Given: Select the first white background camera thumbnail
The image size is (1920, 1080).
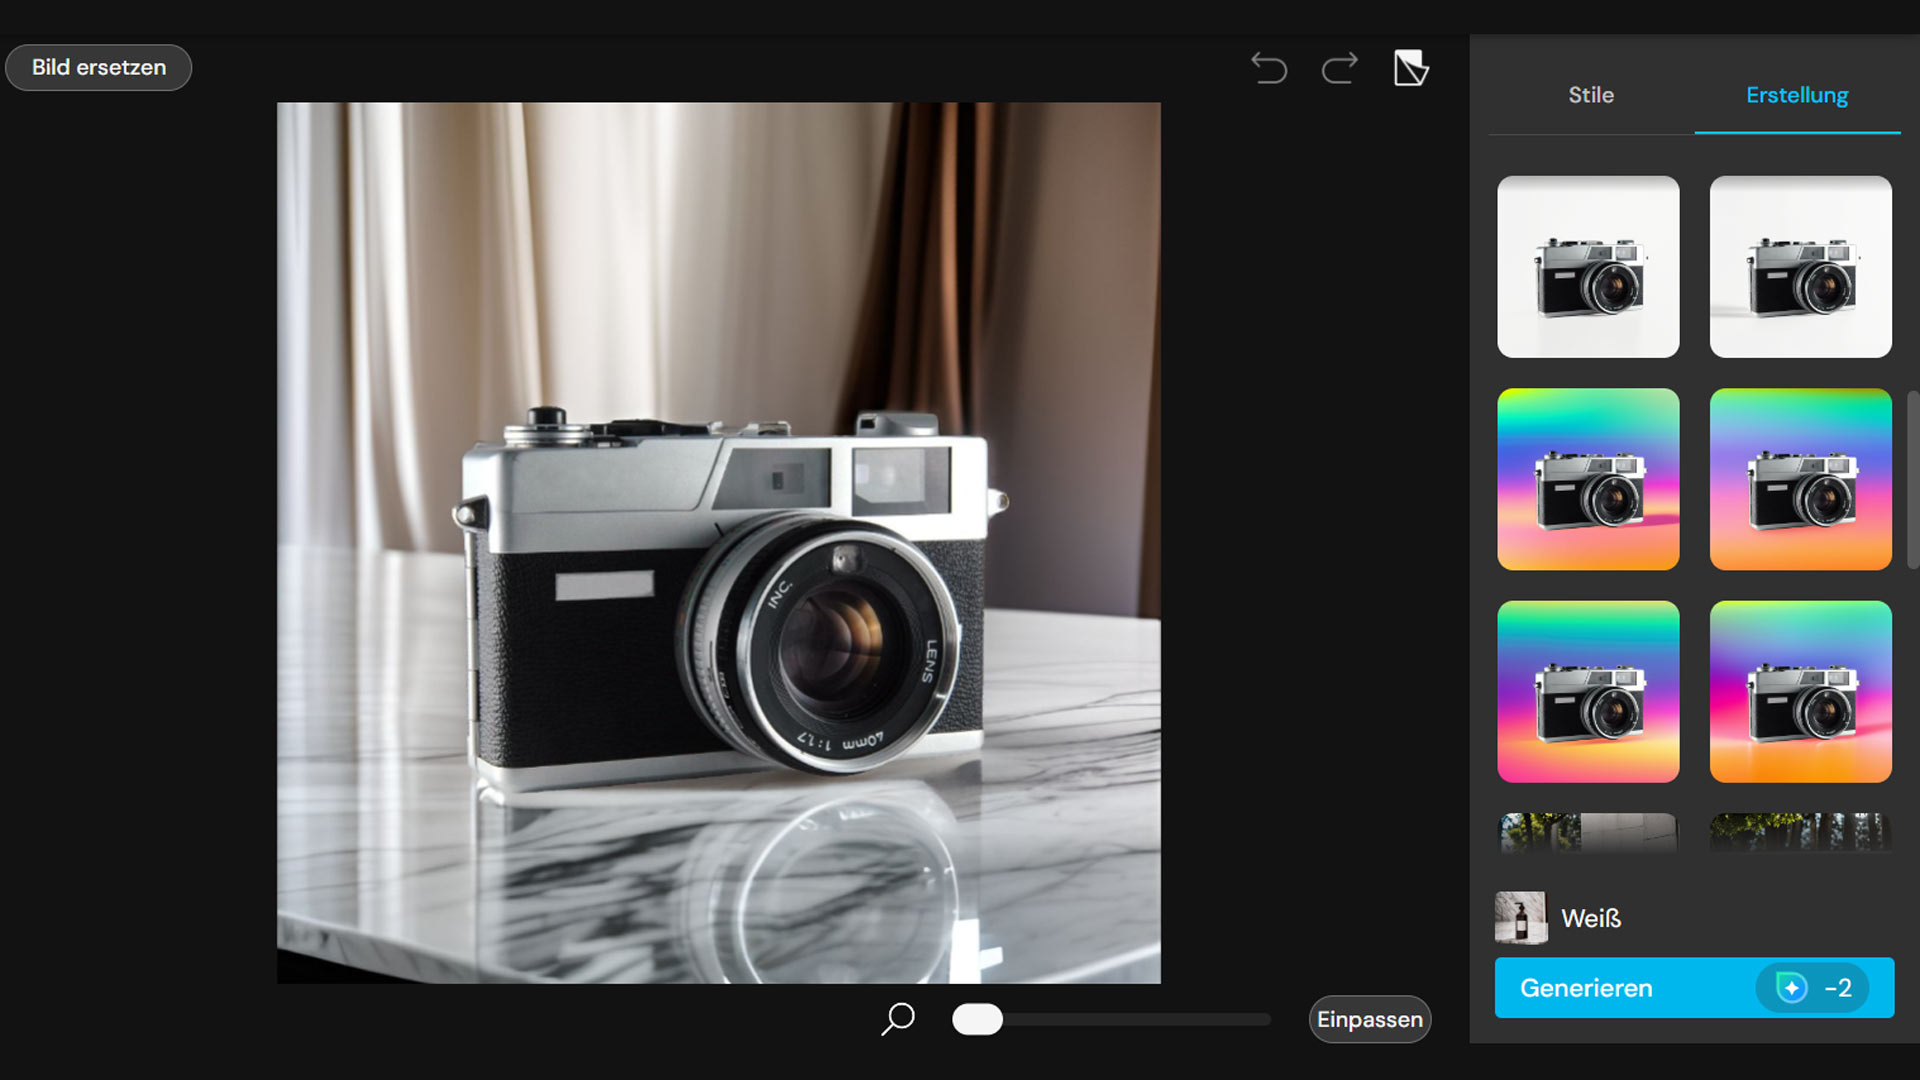Looking at the screenshot, I should [1588, 267].
